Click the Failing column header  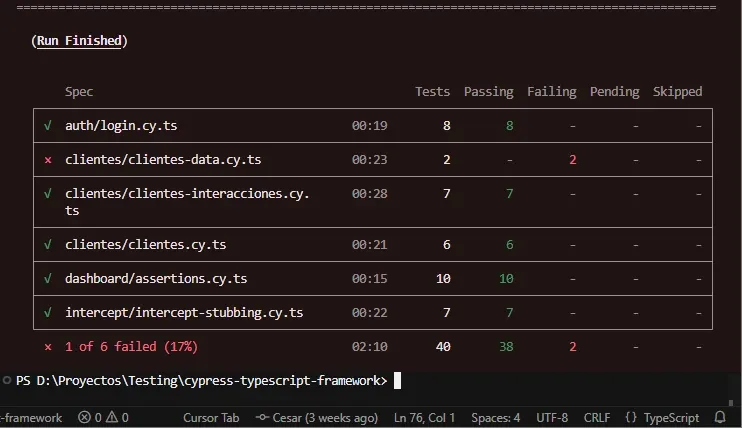pos(552,92)
